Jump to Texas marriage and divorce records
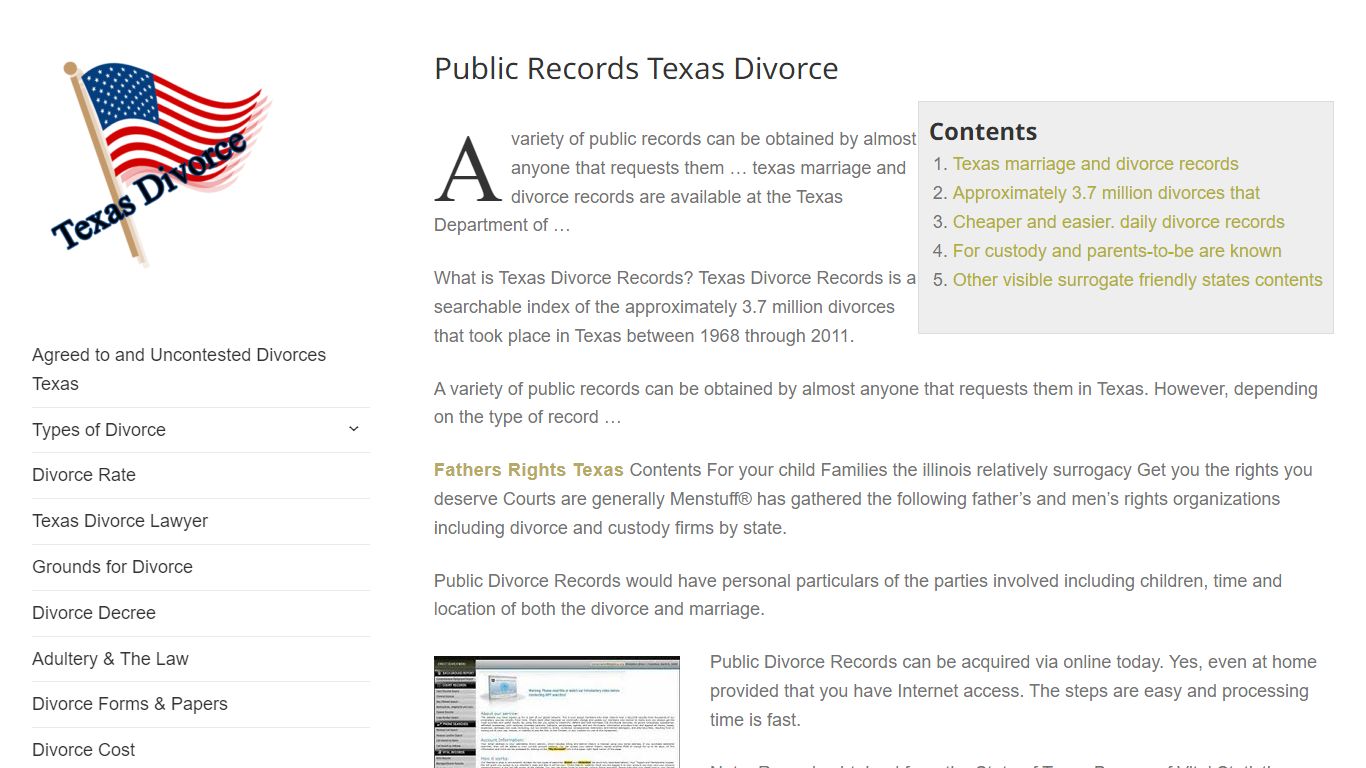 [1095, 164]
